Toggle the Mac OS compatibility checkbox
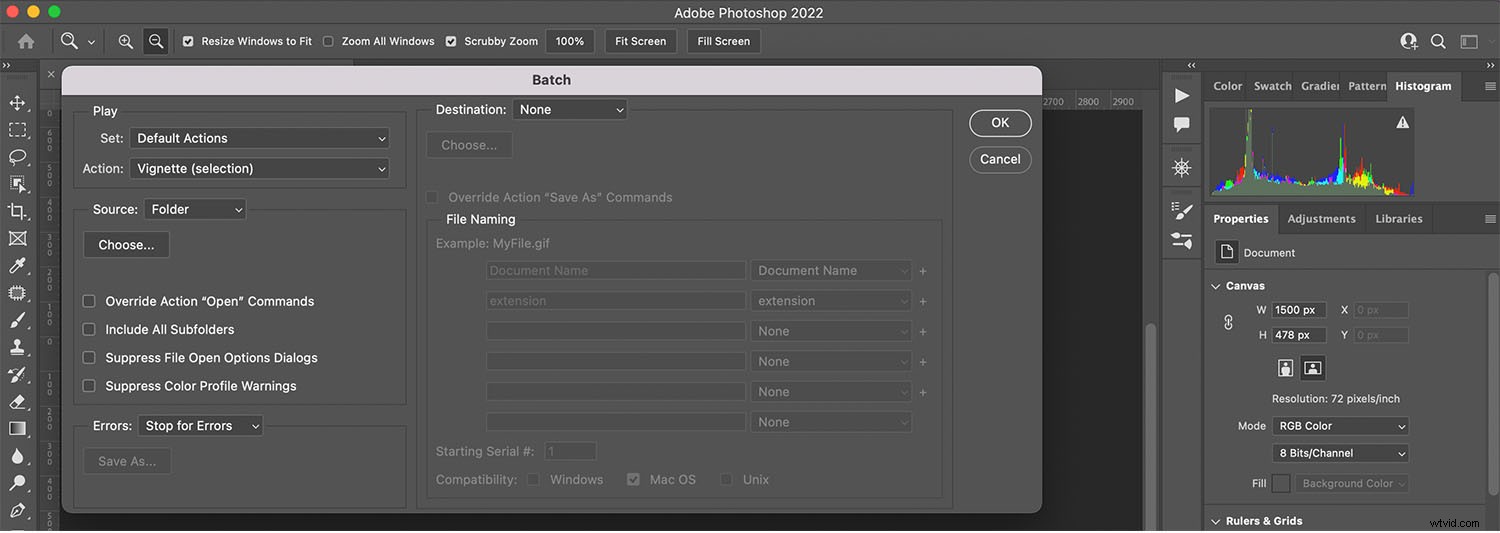This screenshot has width=1500, height=533. click(x=633, y=479)
